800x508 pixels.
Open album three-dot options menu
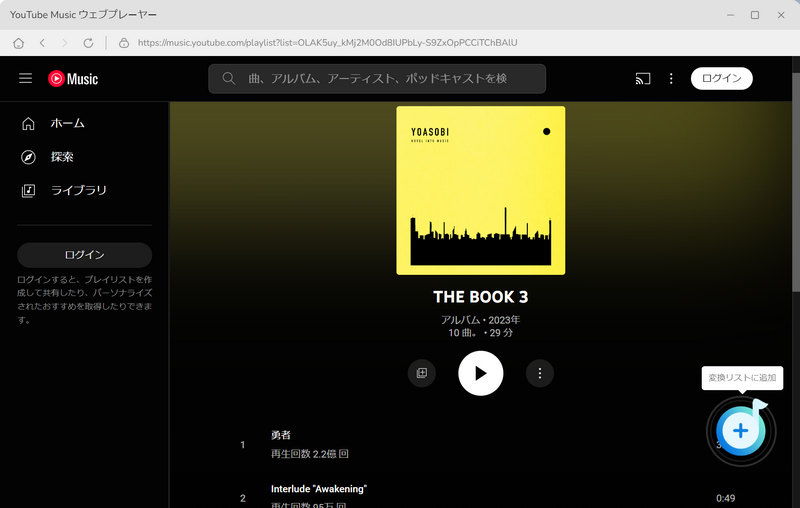coord(540,373)
